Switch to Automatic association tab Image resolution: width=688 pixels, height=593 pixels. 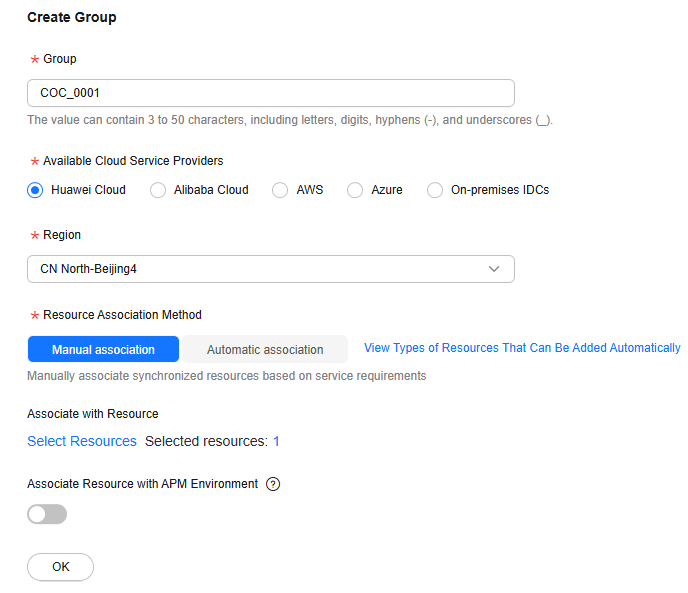265,349
